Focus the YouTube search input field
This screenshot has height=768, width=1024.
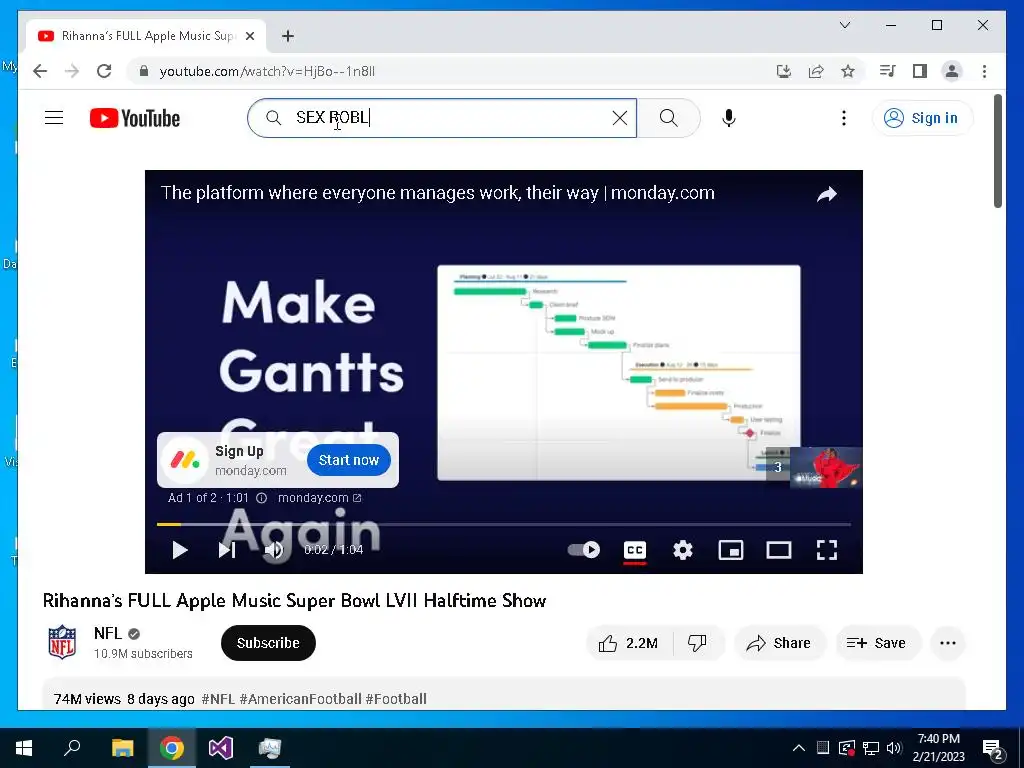click(x=441, y=118)
